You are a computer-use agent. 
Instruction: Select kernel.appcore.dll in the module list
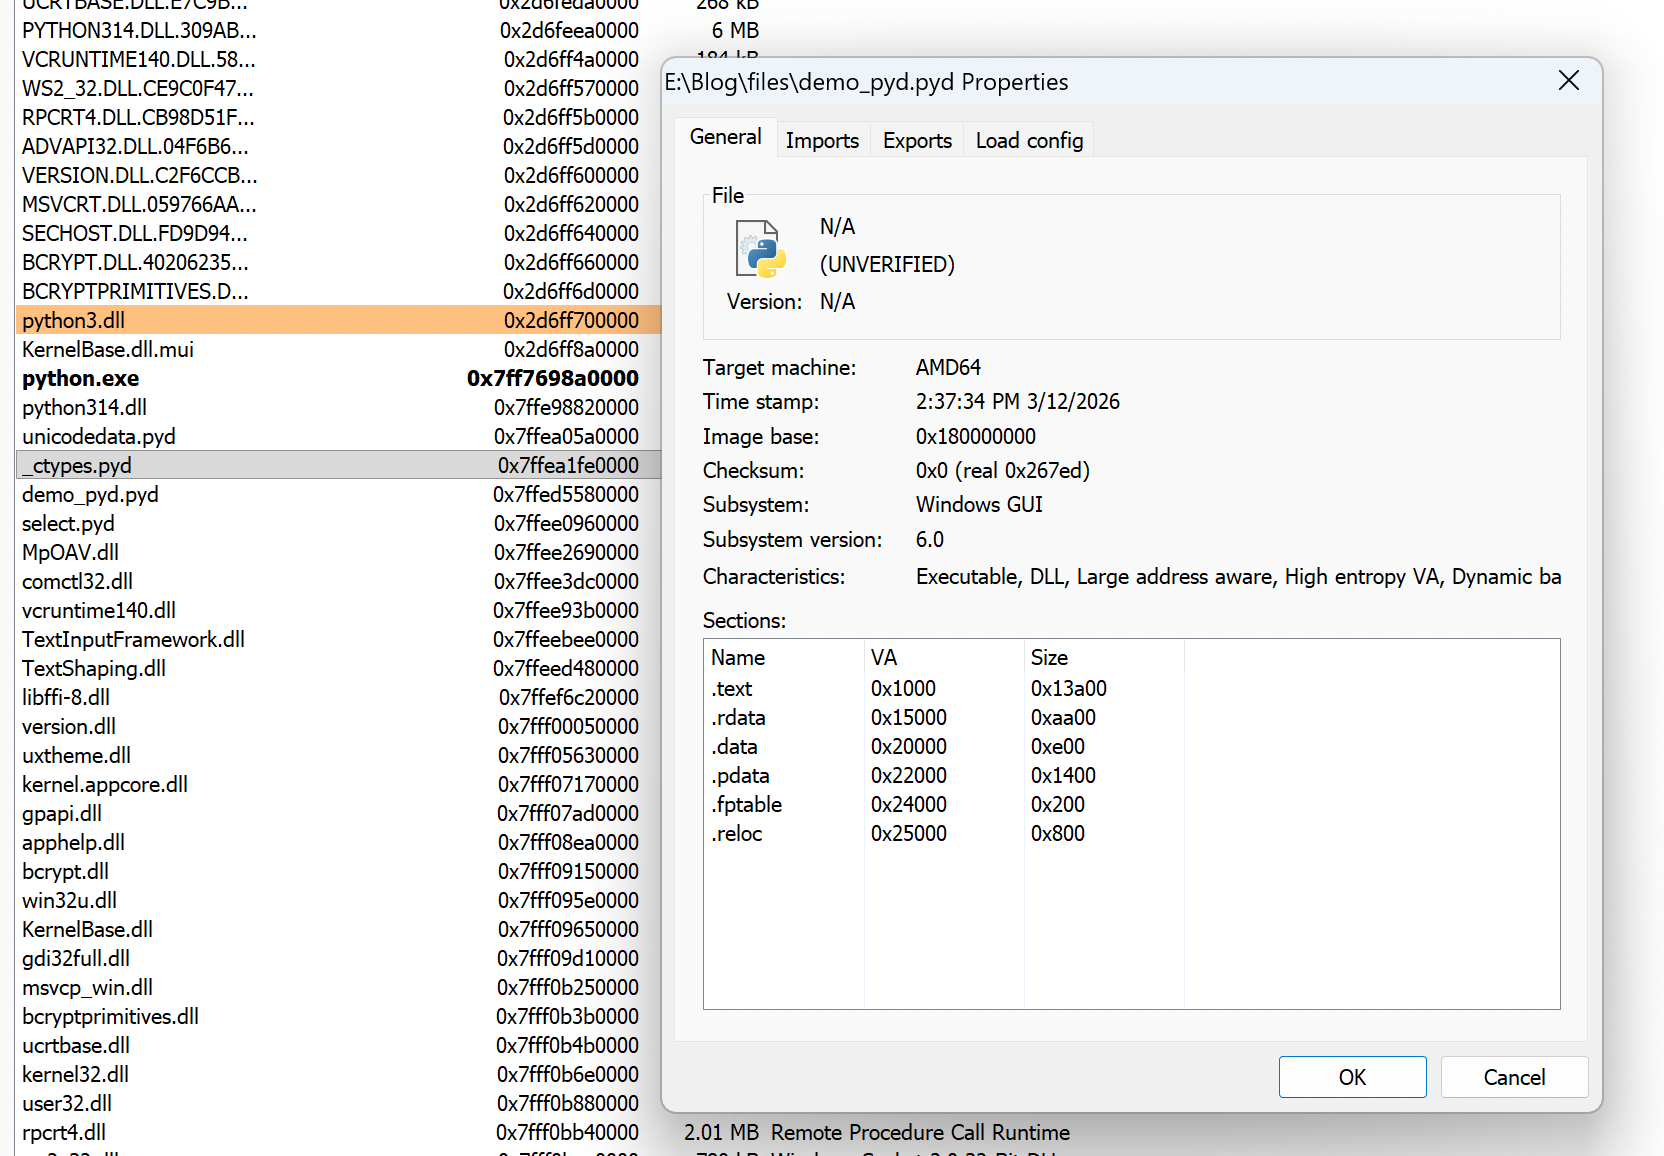[x=339, y=785]
